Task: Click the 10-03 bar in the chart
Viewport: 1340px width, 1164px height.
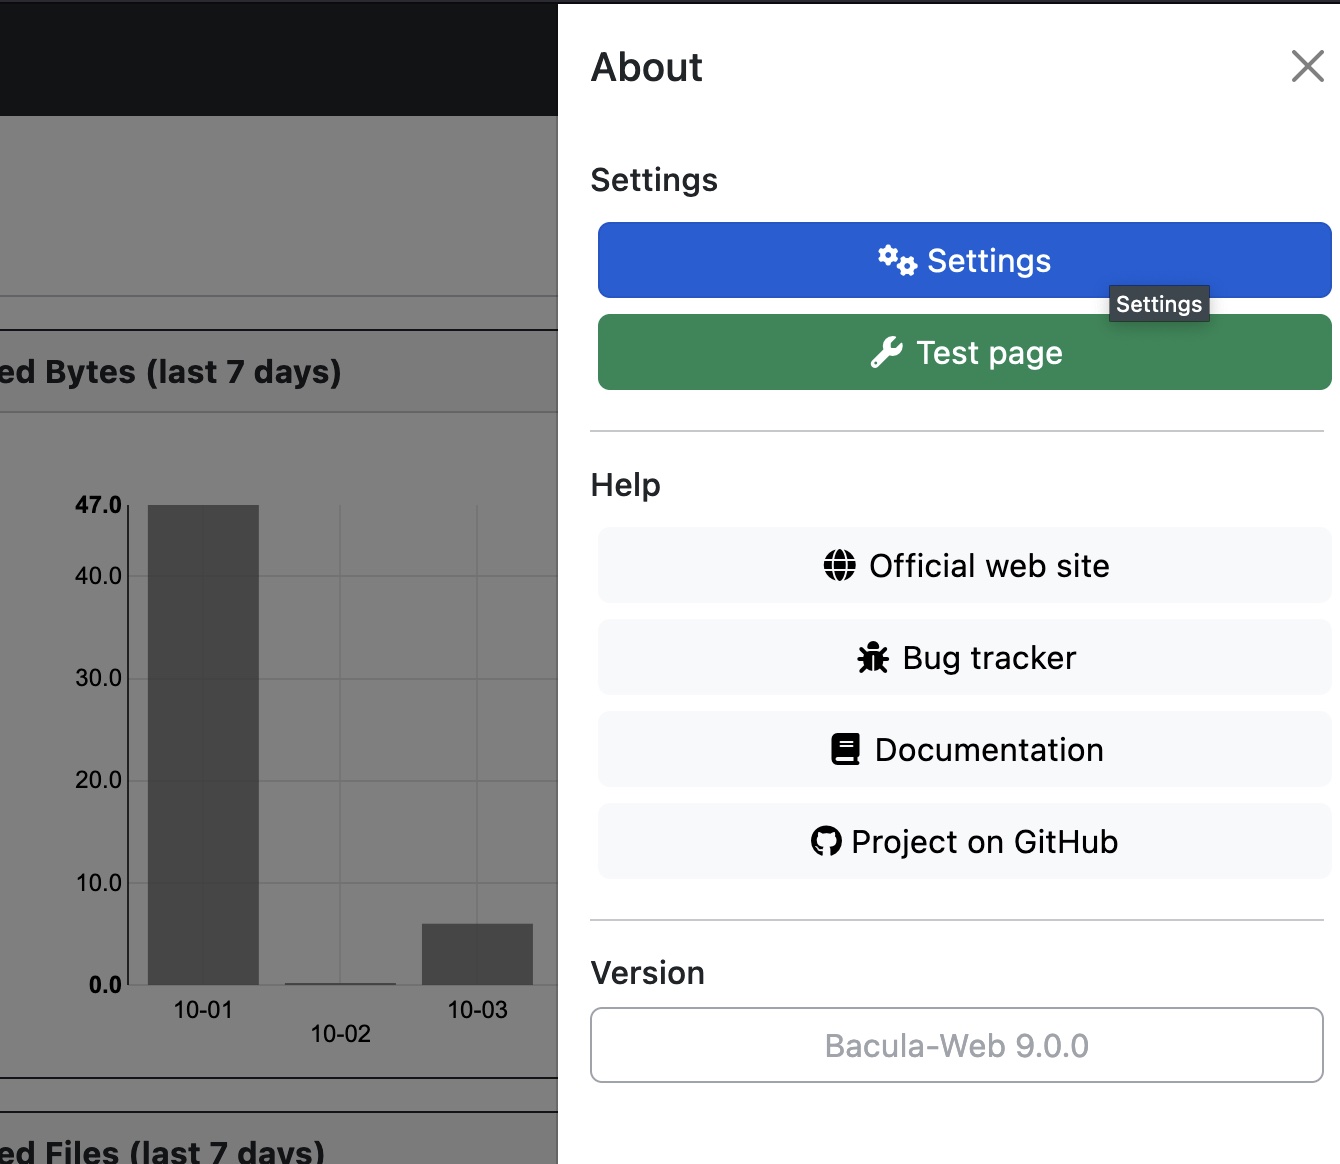Action: click(477, 954)
